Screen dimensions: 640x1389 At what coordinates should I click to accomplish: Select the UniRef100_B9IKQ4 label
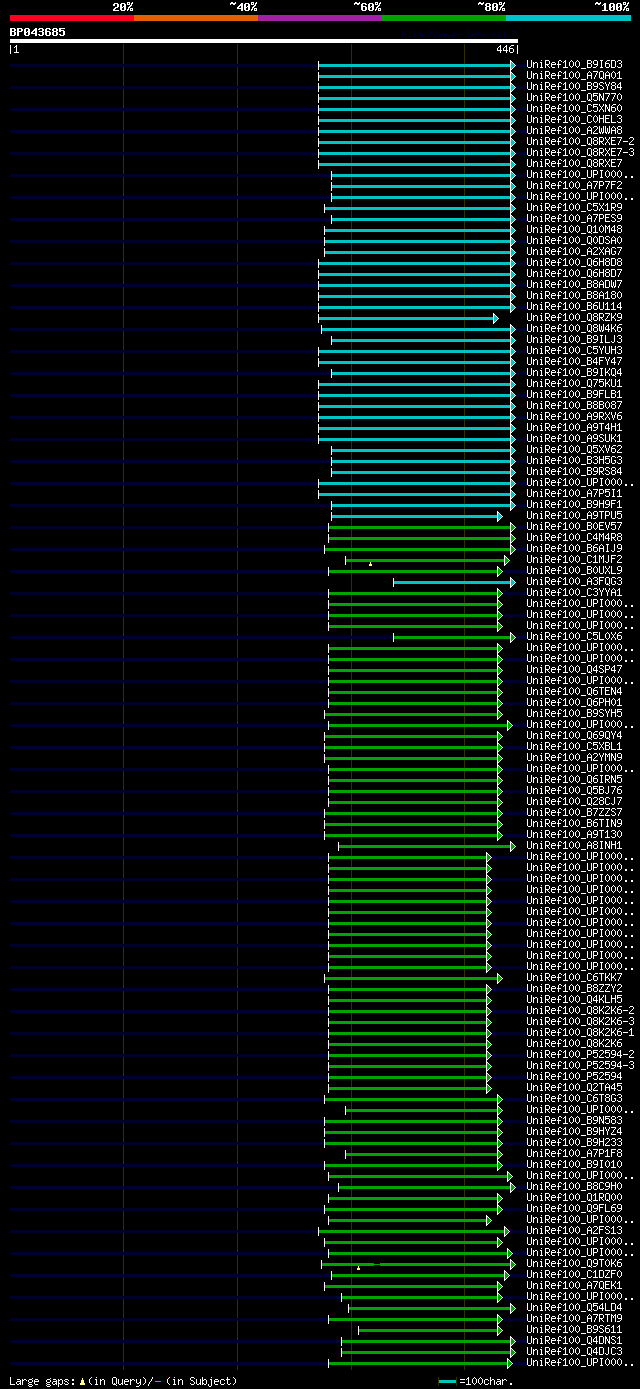pos(574,373)
